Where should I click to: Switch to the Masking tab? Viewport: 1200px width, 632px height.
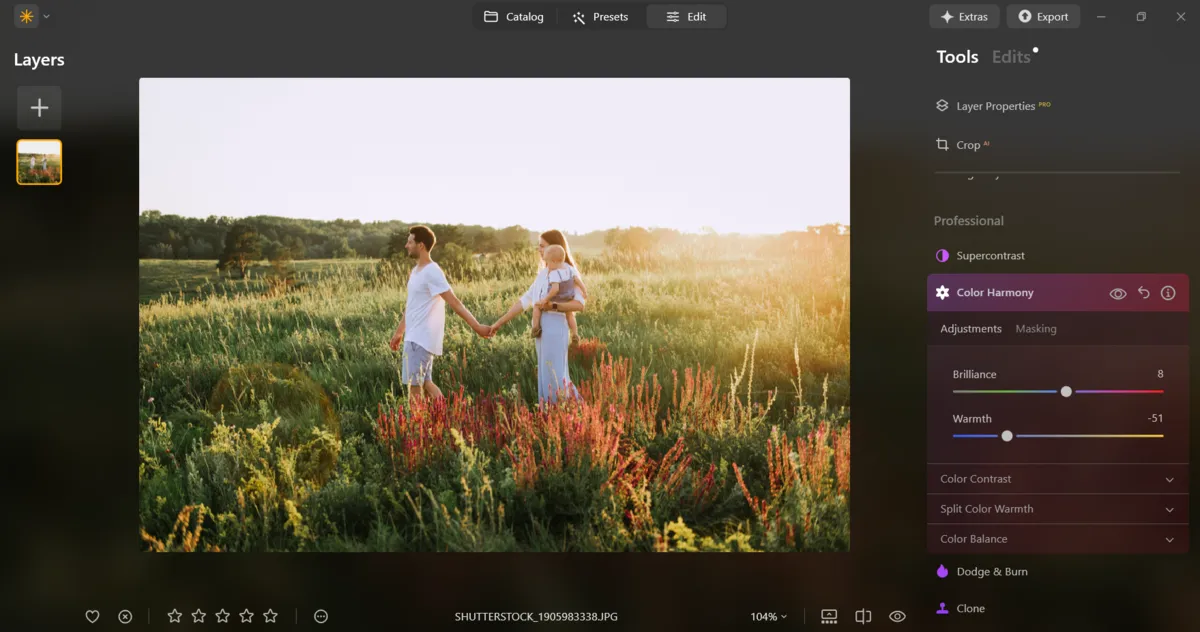pyautogui.click(x=1035, y=329)
